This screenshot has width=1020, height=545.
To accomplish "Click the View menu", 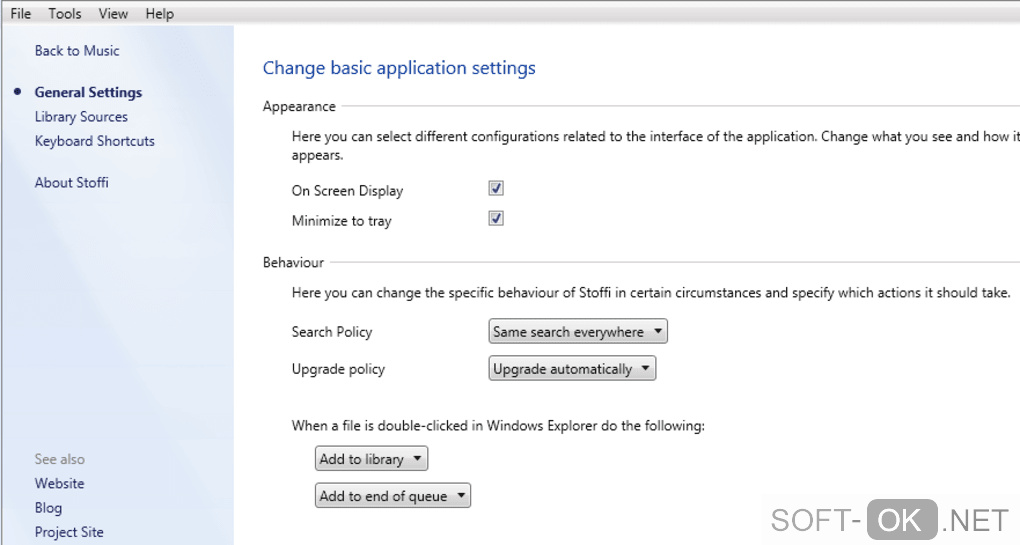I will [x=114, y=13].
